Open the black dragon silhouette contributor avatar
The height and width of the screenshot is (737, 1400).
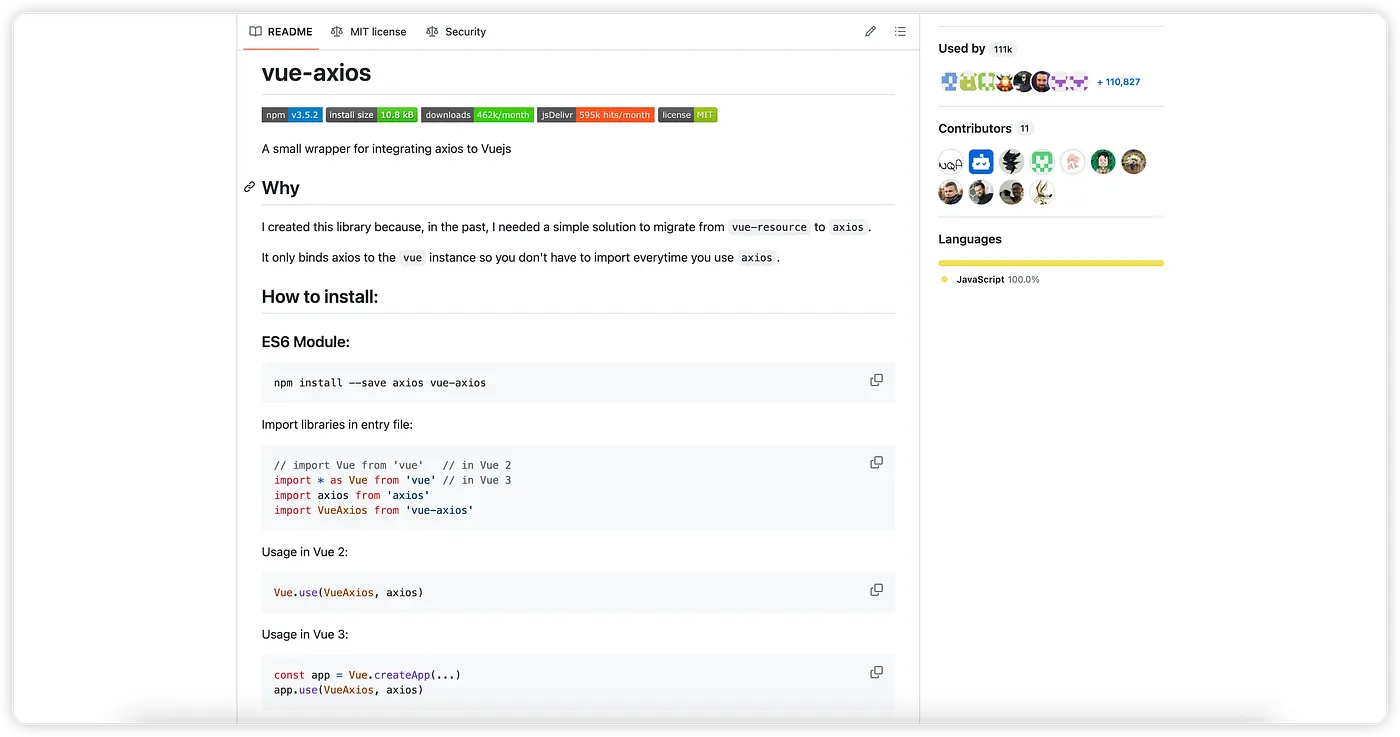tap(1011, 162)
